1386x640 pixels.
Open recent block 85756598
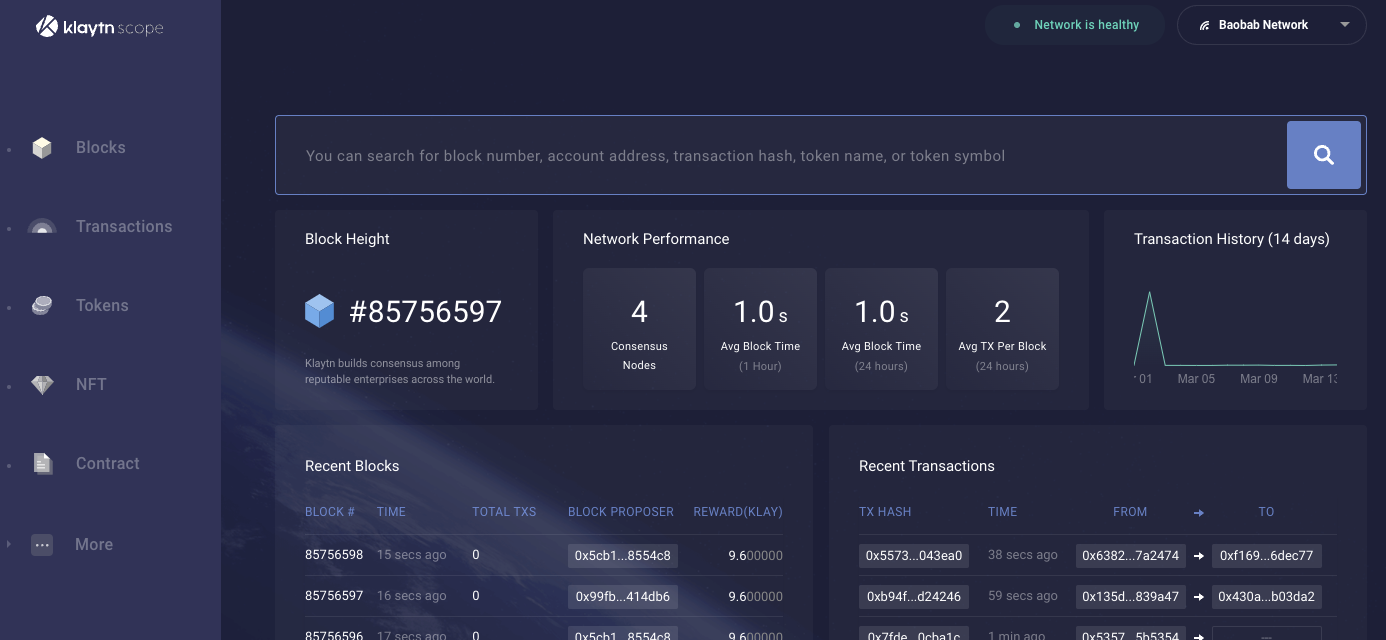point(334,554)
